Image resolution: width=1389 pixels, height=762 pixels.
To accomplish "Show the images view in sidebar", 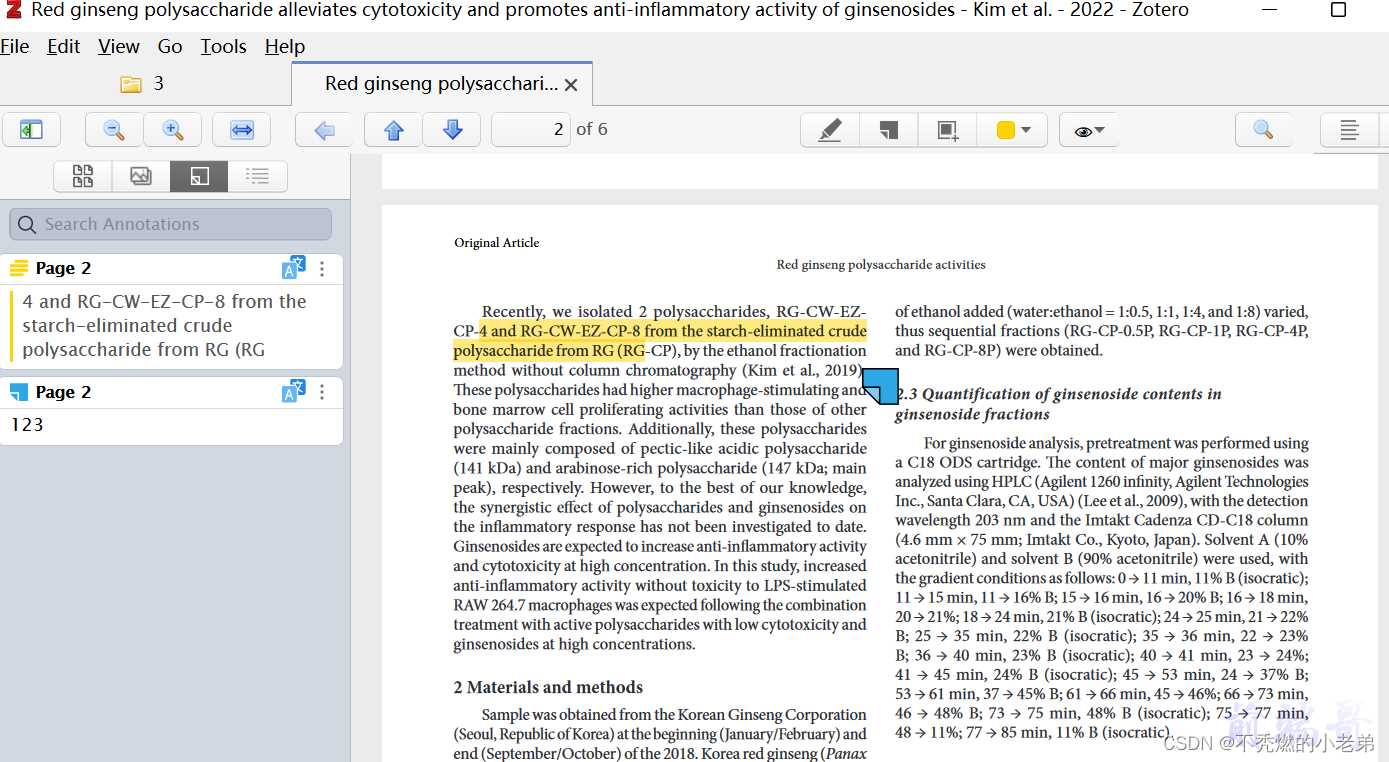I will [141, 176].
